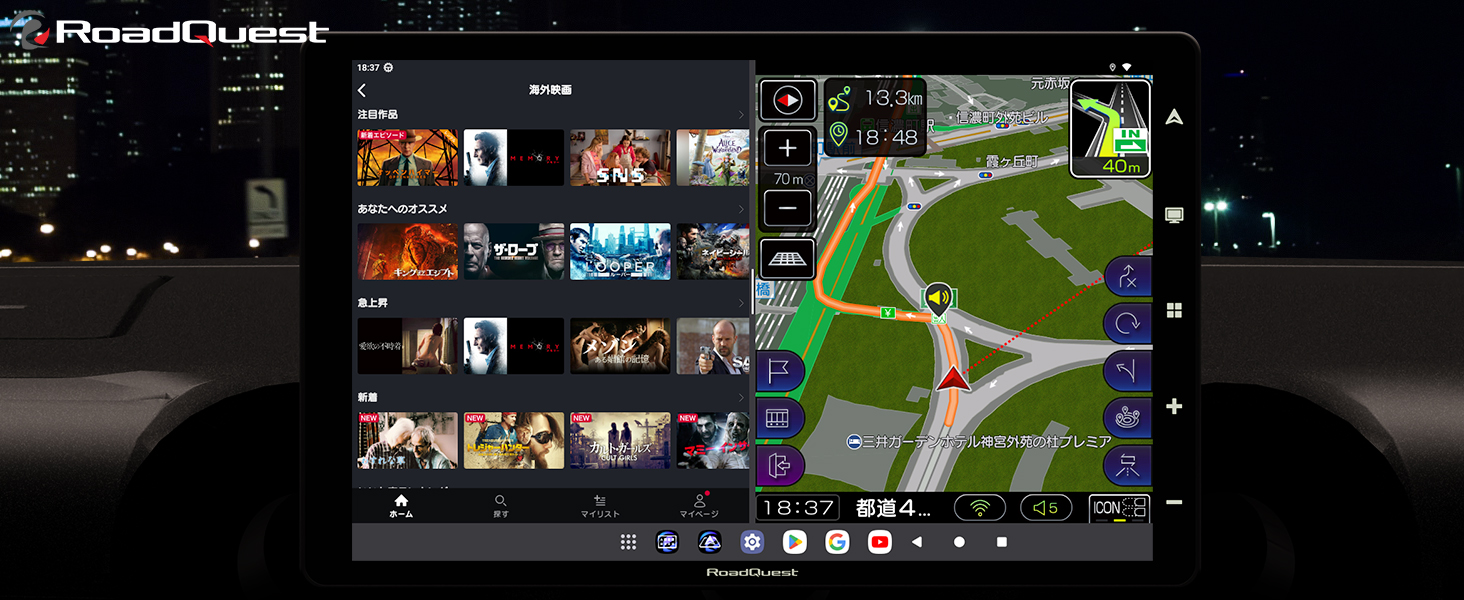Expand the 注目作品 section chevron
The image size is (1464, 600).
[741, 115]
